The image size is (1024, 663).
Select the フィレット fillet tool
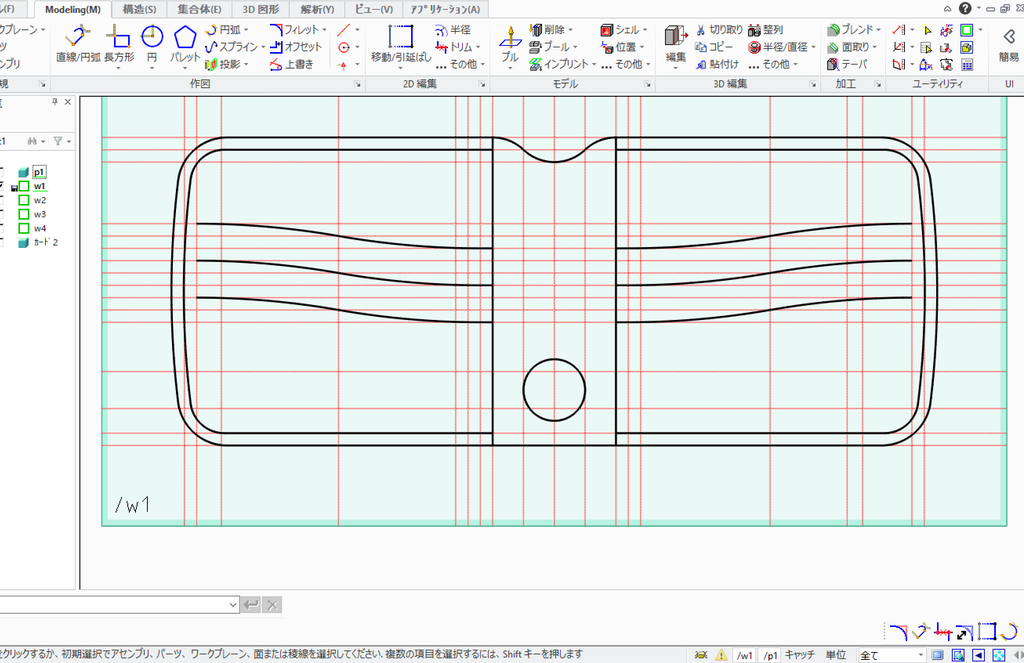(295, 29)
